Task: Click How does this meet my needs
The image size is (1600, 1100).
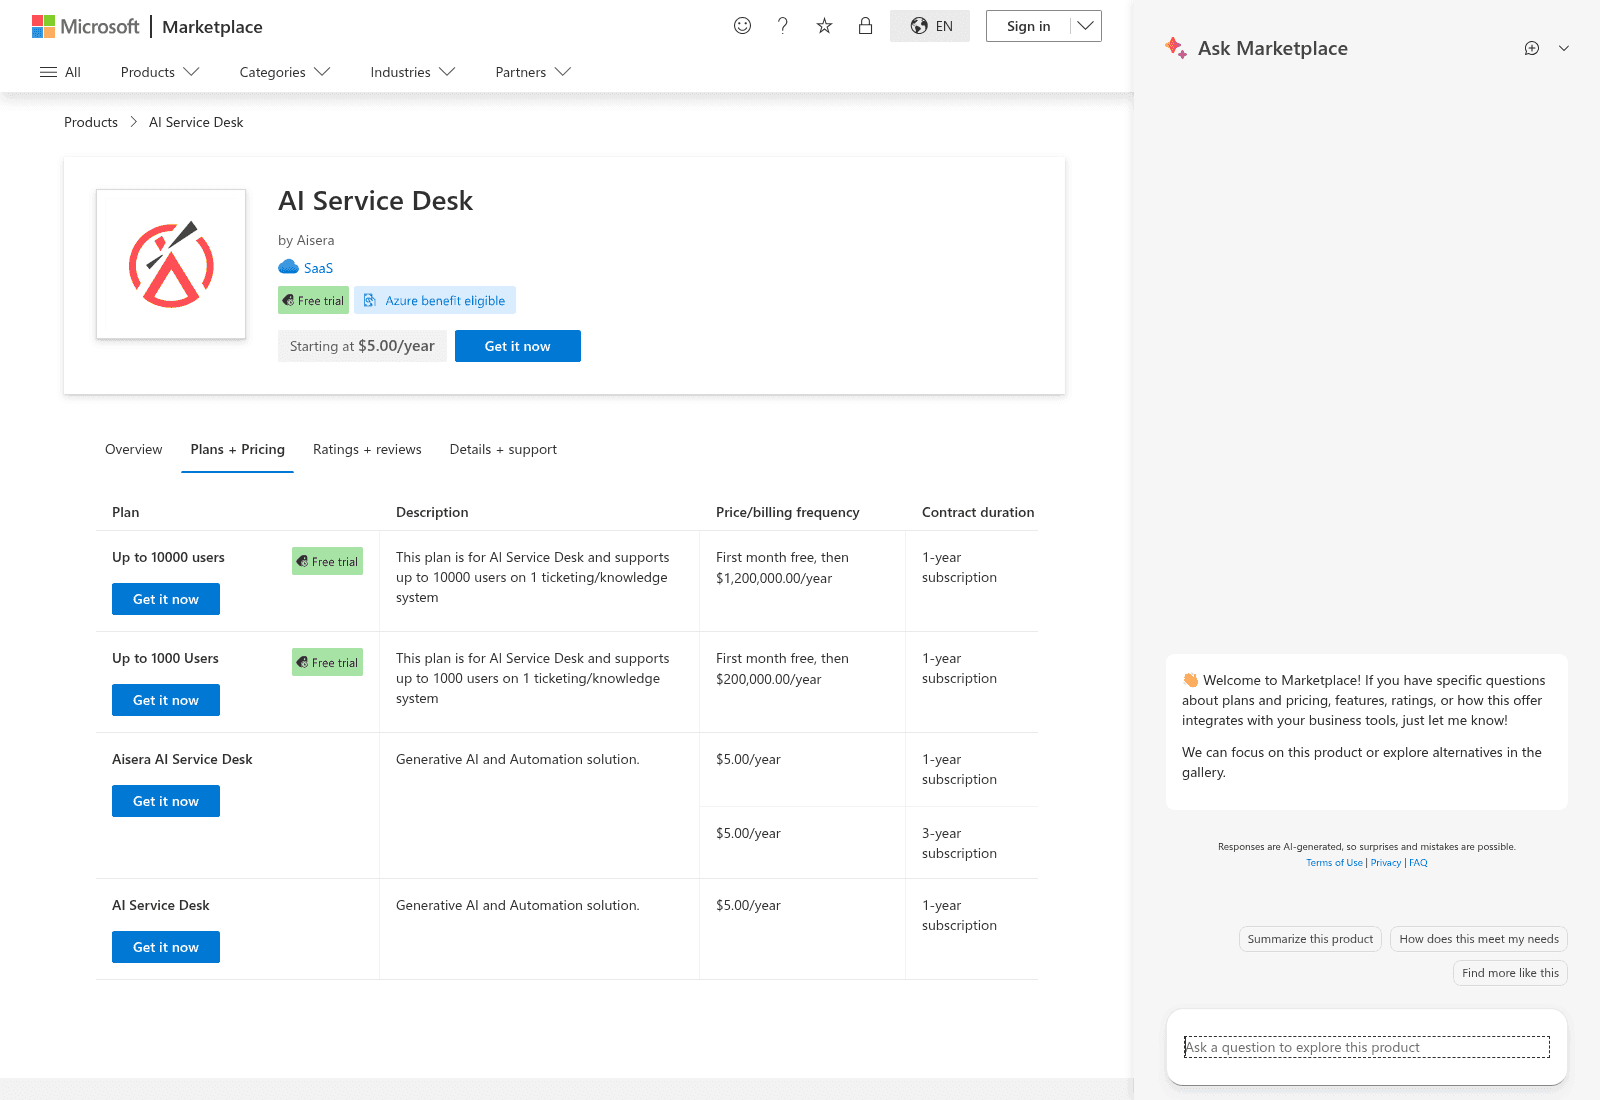Action: [1479, 939]
